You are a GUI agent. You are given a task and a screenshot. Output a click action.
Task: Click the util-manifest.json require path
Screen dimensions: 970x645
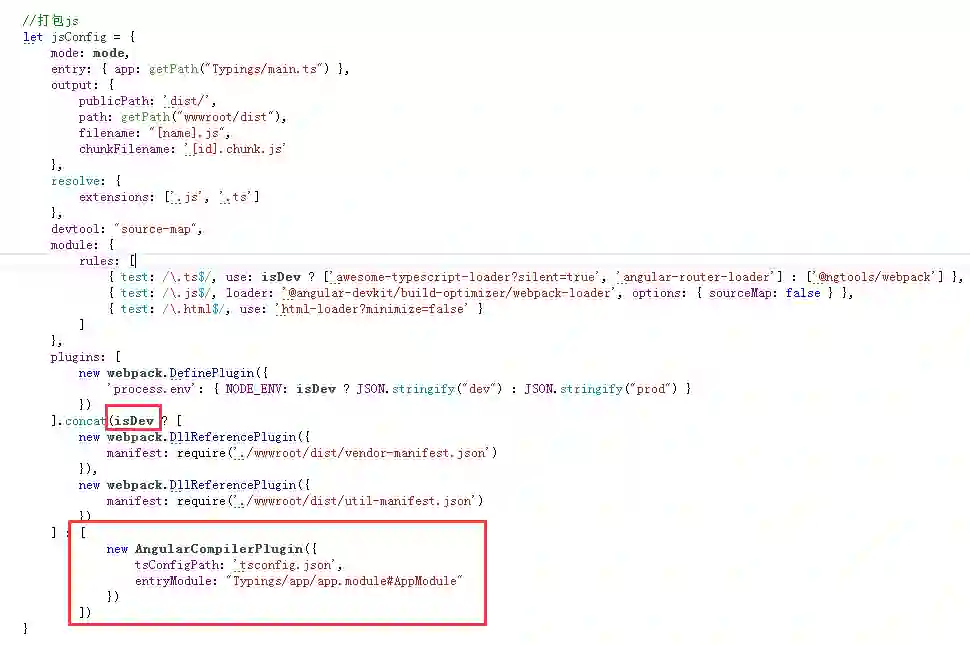coord(358,501)
